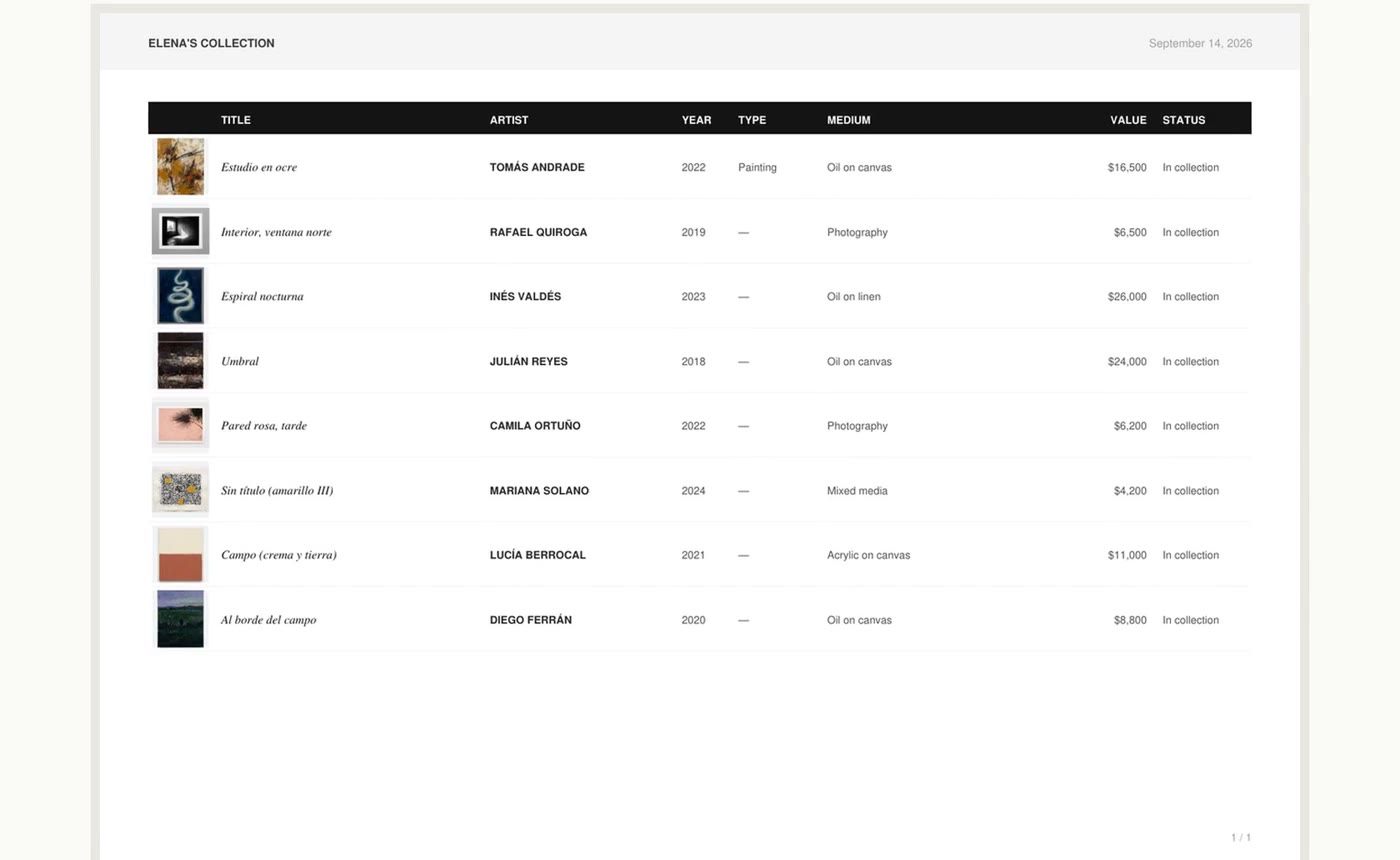
Task: Open the Estudio en ocre artwork thumbnail
Action: tap(180, 167)
